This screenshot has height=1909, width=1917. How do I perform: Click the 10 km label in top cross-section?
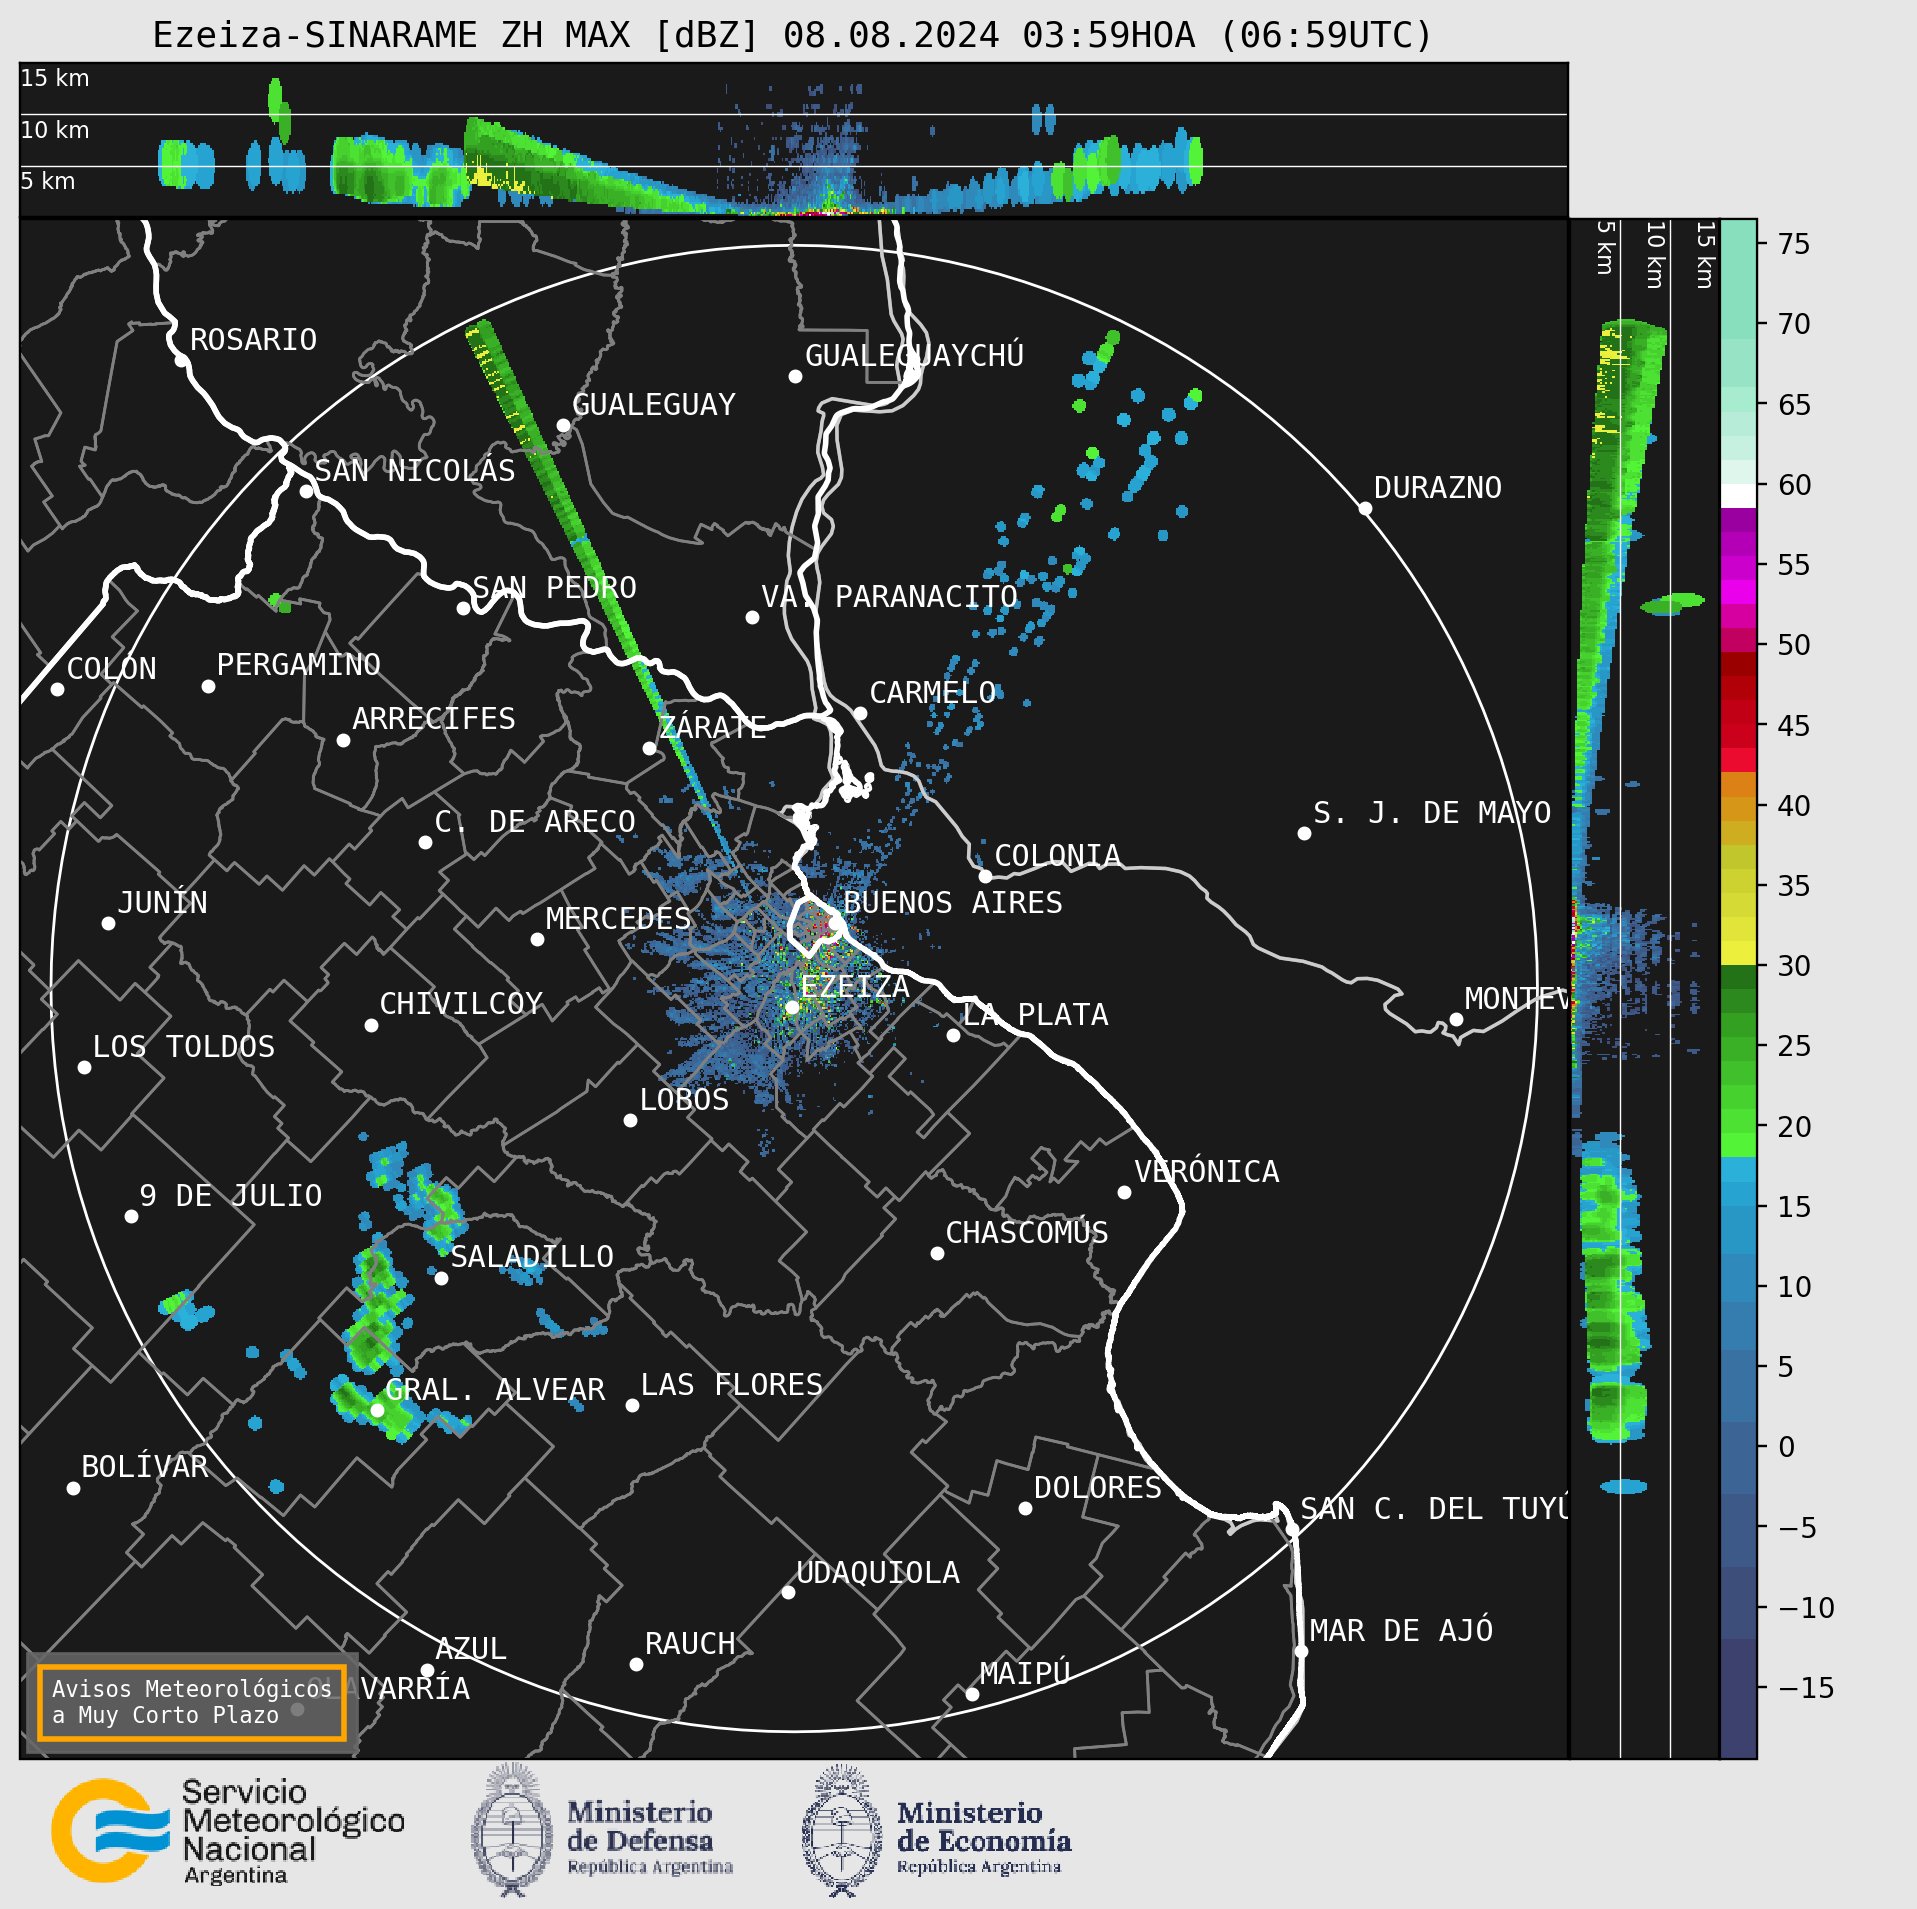click(55, 130)
